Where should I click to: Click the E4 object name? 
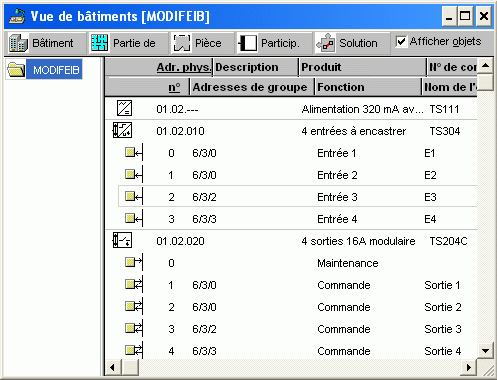pos(430,219)
